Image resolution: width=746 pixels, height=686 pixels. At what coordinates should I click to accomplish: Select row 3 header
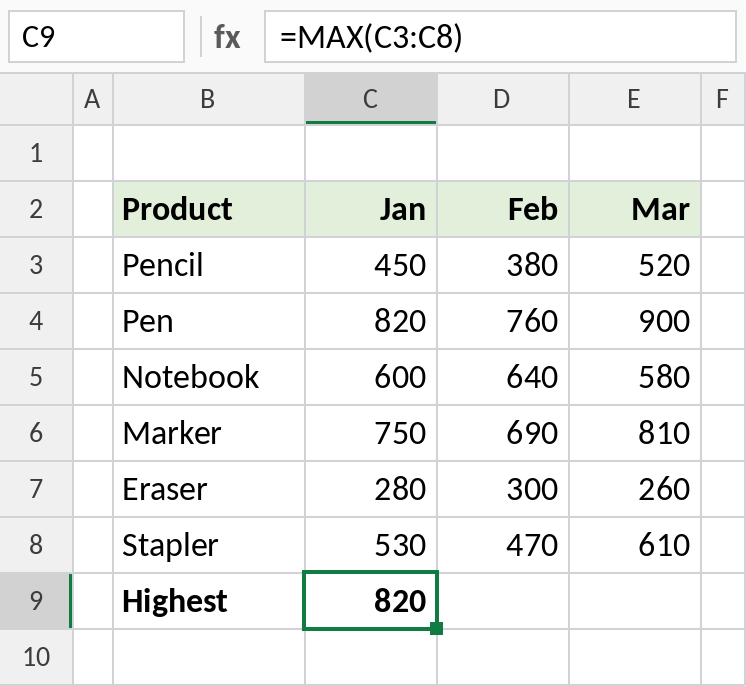click(x=36, y=265)
